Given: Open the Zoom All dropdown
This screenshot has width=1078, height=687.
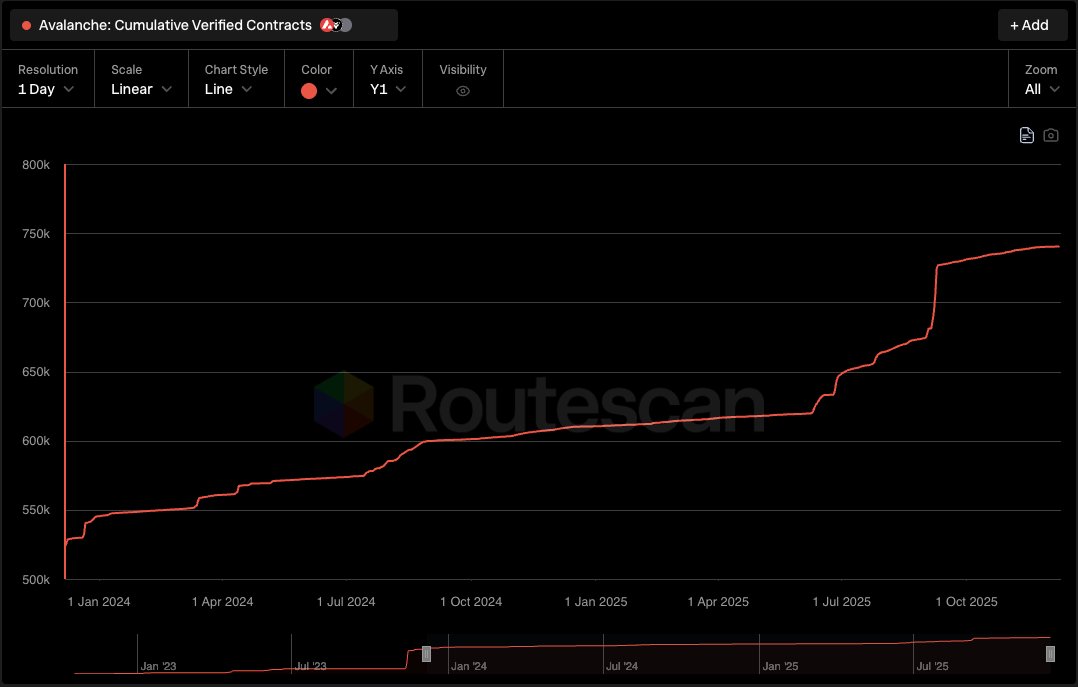Looking at the screenshot, I should [x=1042, y=89].
